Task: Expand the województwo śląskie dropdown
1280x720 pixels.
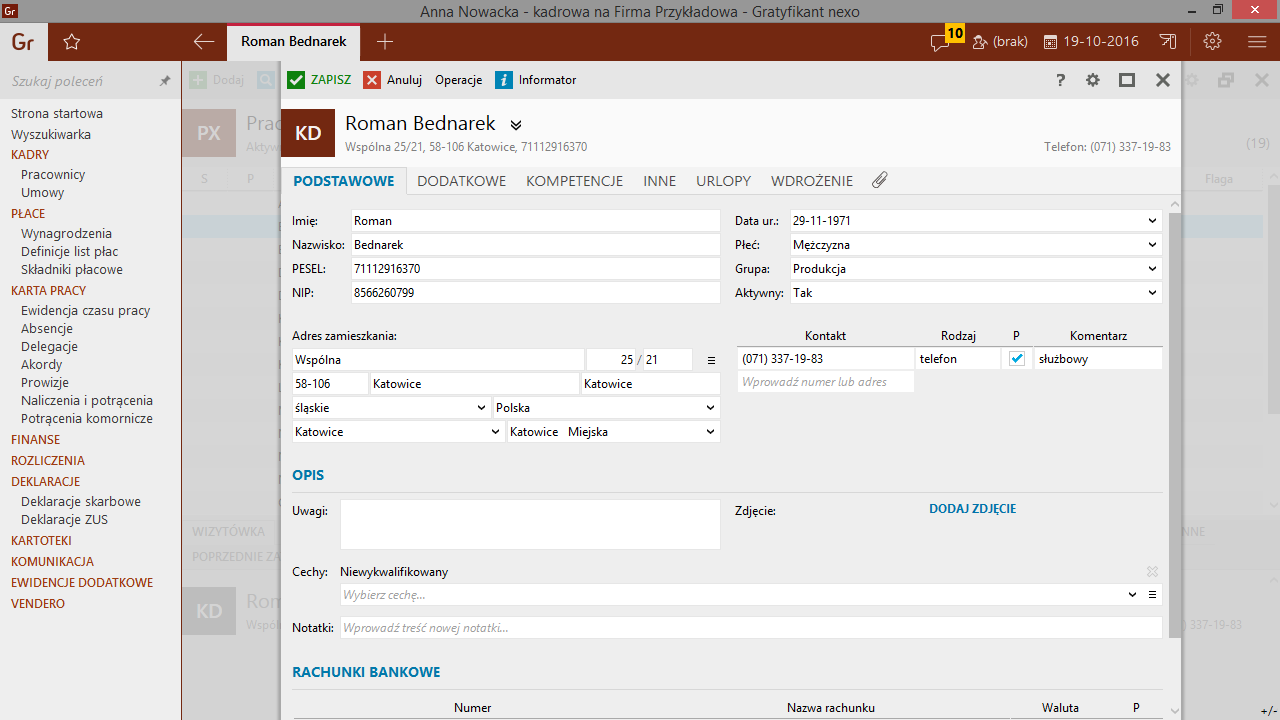Action: coord(483,408)
